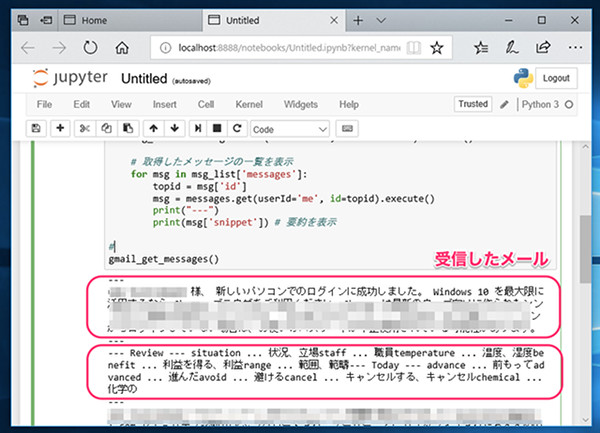600x433 pixels.
Task: Click the topid = msg['id'] line
Action: click(200, 186)
